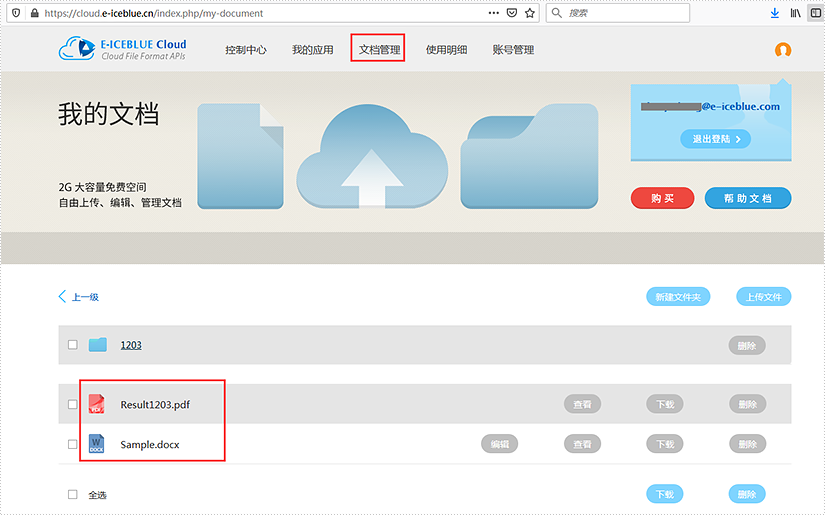Click the Pocket save icon
Image resolution: width=825 pixels, height=515 pixels.
[511, 13]
